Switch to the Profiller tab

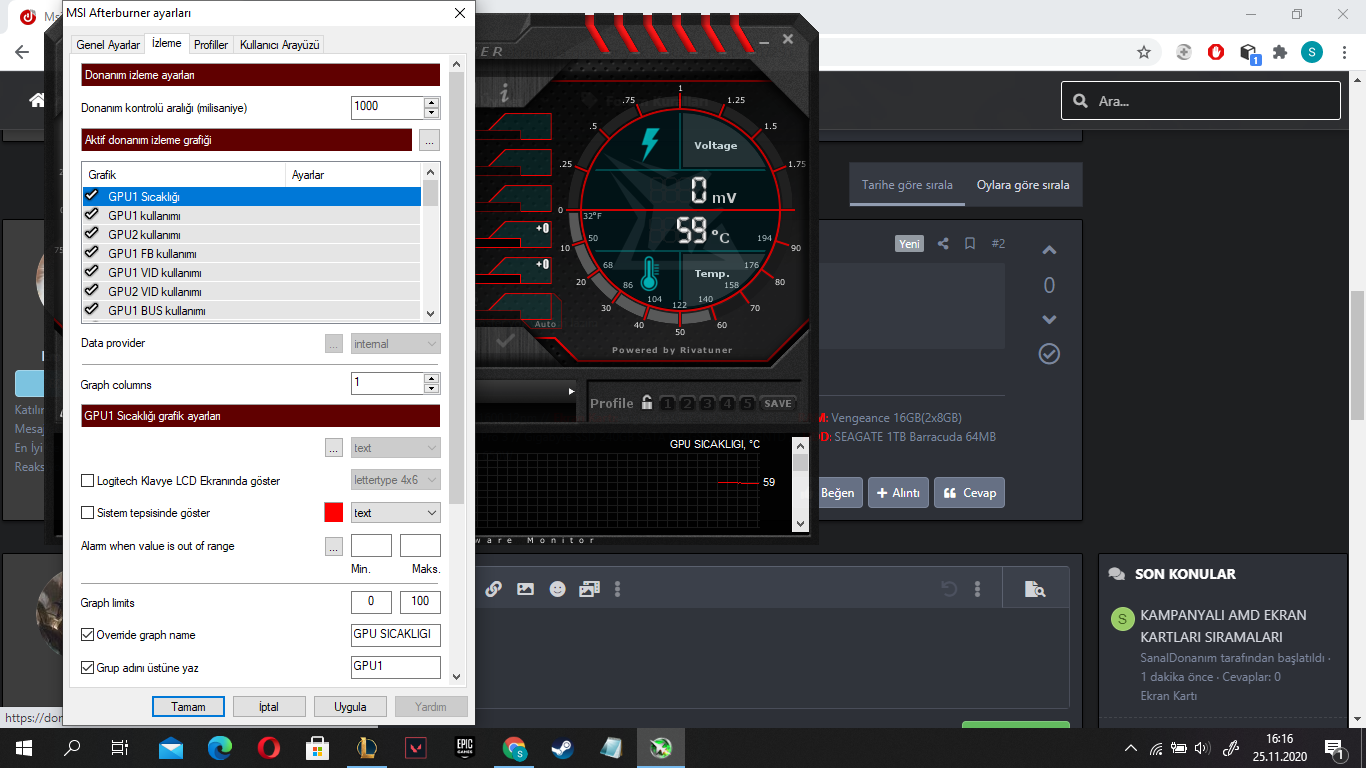pyautogui.click(x=210, y=43)
